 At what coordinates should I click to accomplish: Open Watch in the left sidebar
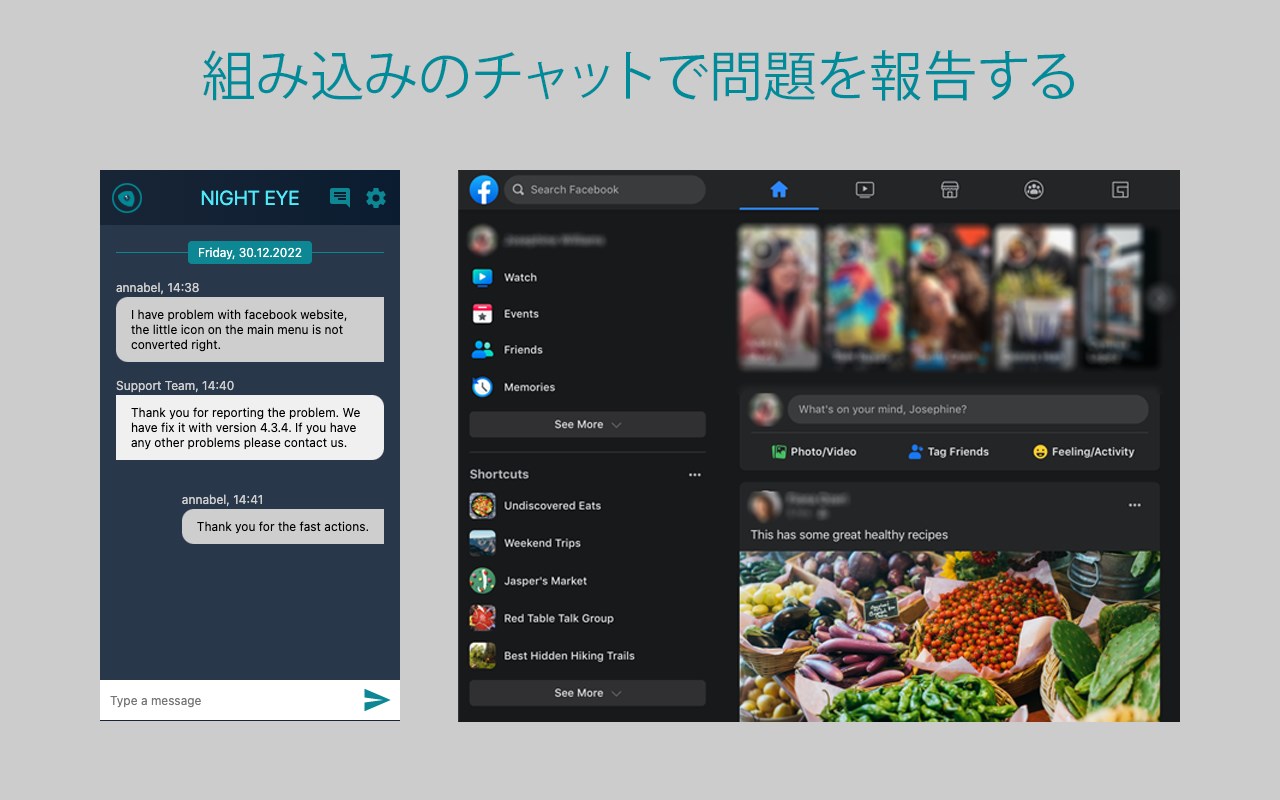587,277
